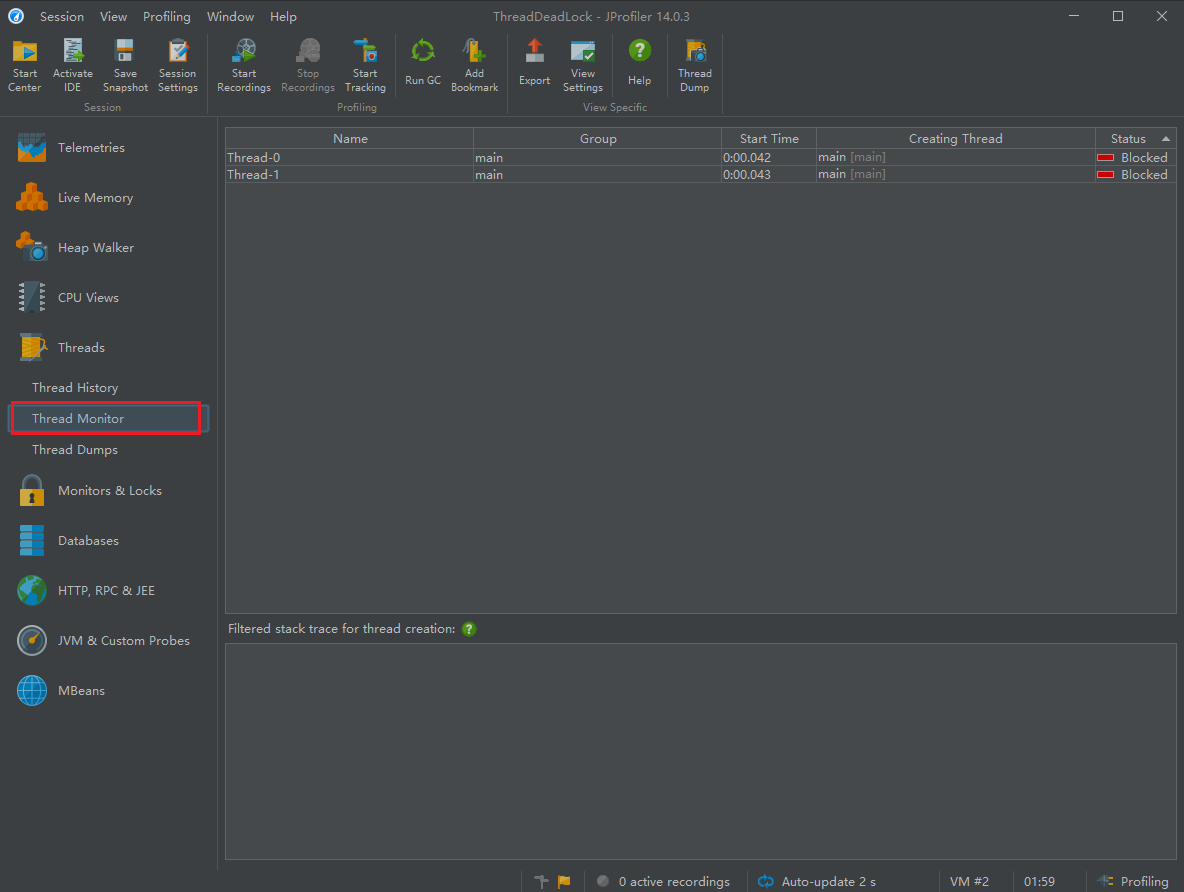Sort by Creating Thread column header

coord(955,138)
